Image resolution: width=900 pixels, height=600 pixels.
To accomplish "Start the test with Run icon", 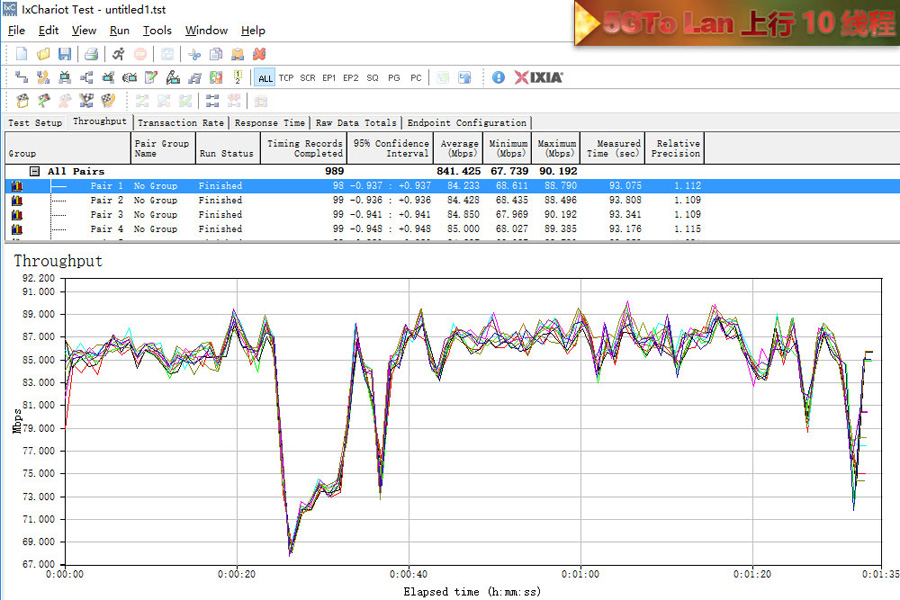I will point(118,54).
